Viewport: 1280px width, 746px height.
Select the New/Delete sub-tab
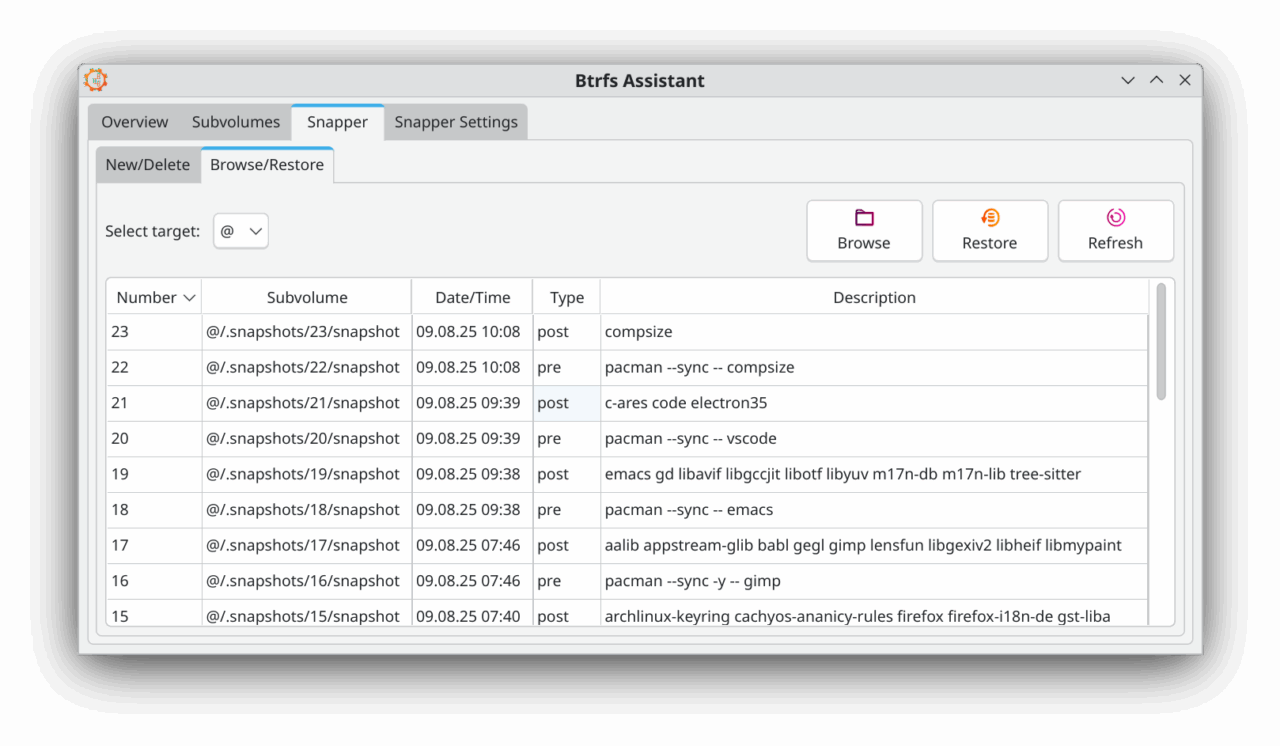click(148, 165)
